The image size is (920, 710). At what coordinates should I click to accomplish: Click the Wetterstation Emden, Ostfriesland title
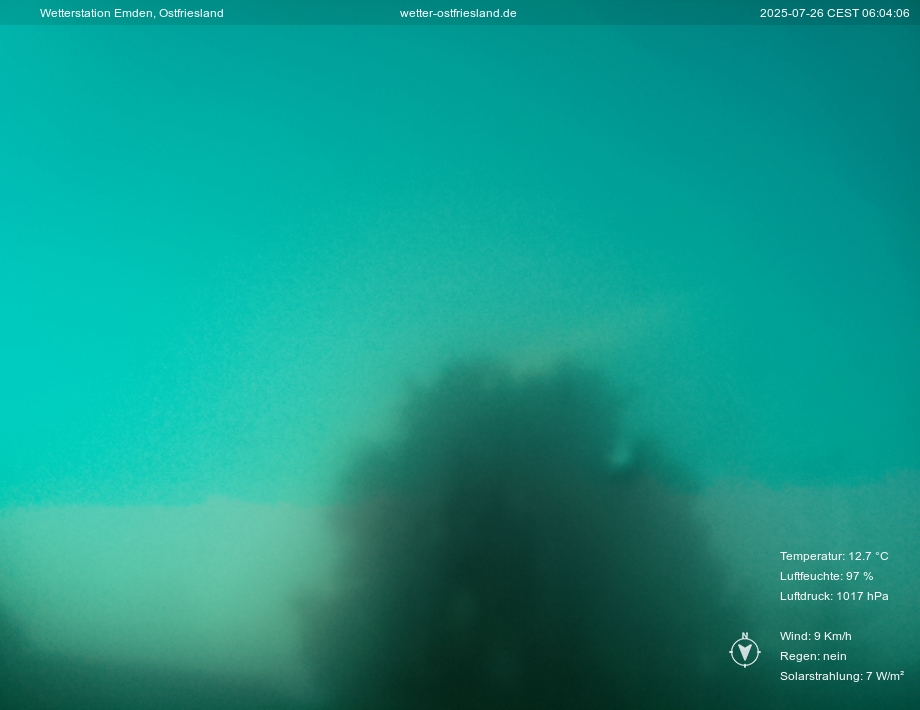pos(131,13)
